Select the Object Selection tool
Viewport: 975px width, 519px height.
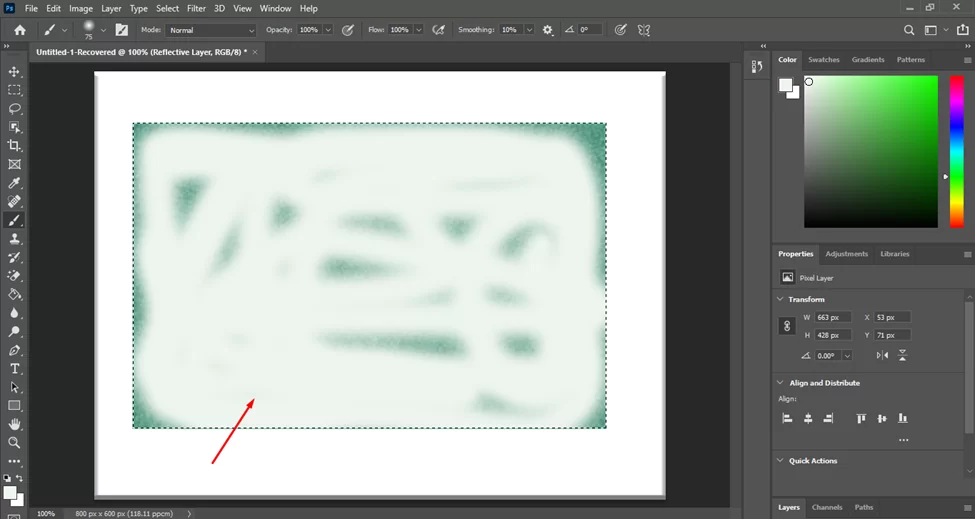point(14,127)
